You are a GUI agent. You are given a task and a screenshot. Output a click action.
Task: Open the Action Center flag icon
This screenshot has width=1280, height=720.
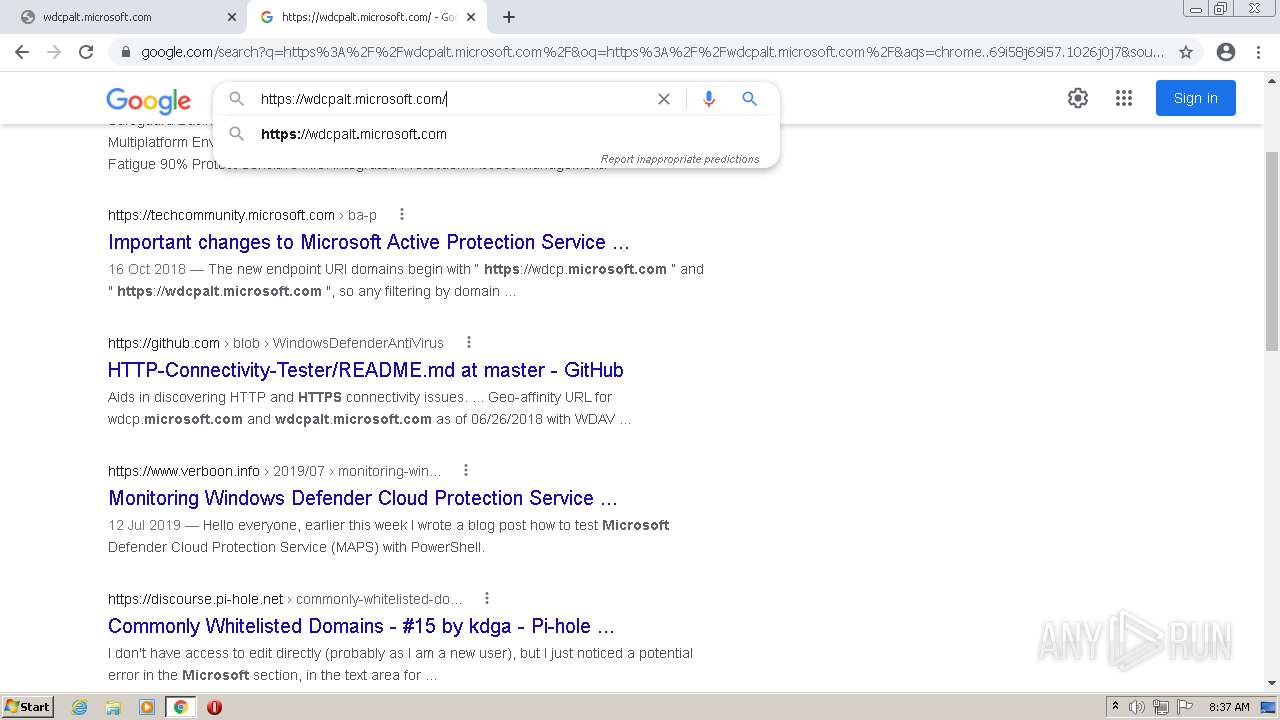(1185, 707)
